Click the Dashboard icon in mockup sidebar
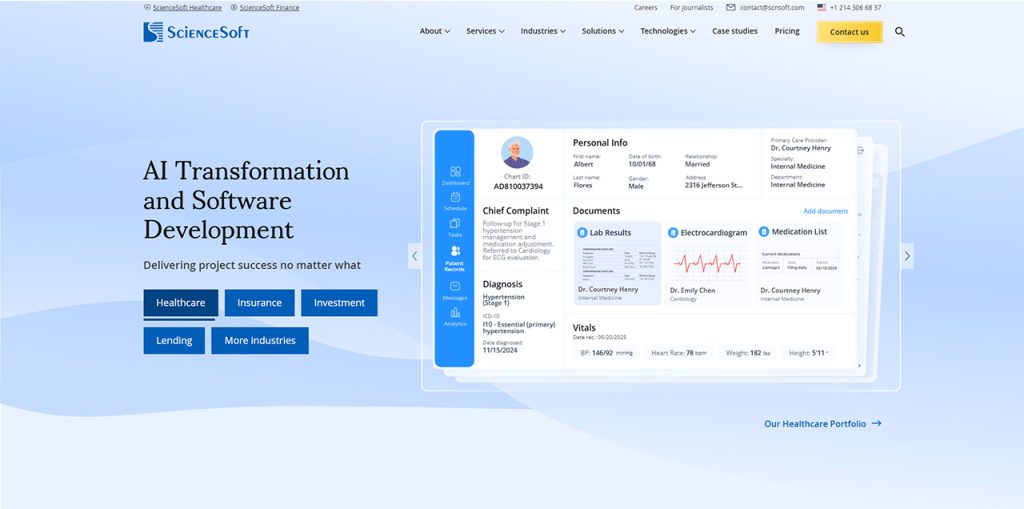1024x509 pixels. 455,171
